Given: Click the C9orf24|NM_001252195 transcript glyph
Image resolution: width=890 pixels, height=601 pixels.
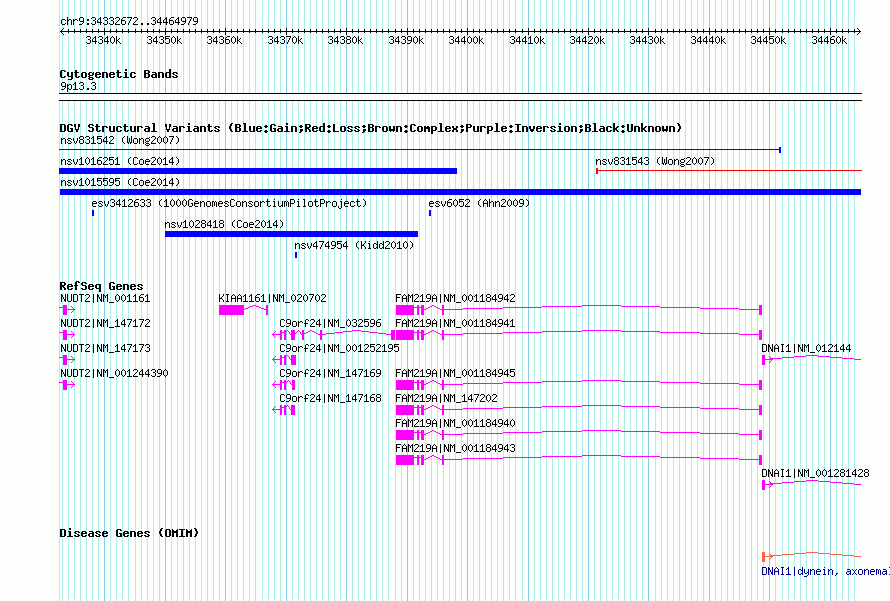Looking at the screenshot, I should tap(284, 360).
